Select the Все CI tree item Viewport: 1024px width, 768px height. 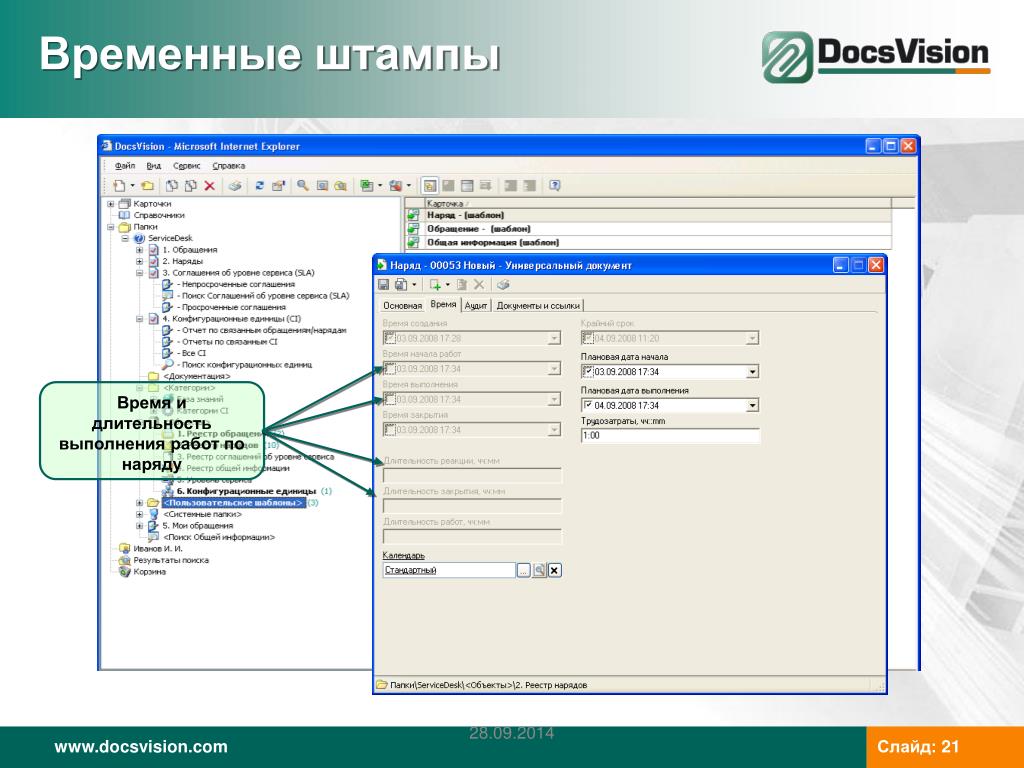tap(193, 353)
